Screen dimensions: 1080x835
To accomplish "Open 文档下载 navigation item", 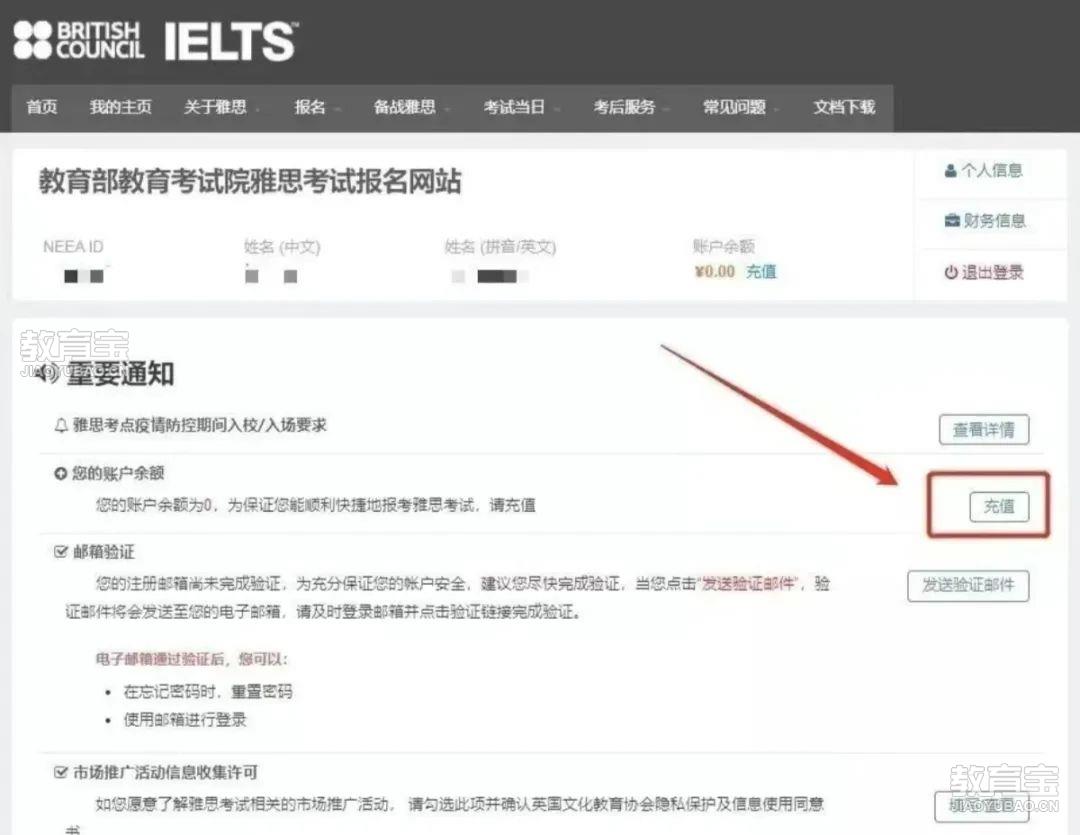I will [x=844, y=107].
